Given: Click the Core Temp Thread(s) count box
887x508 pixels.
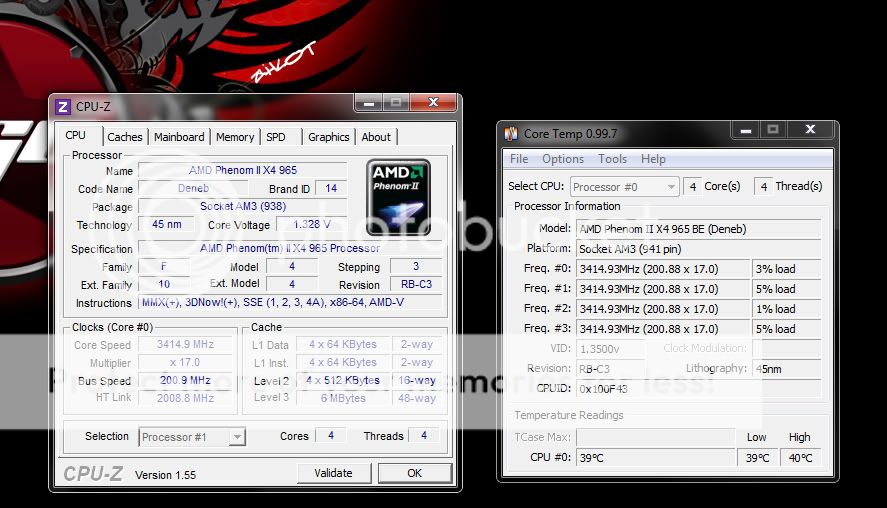Looking at the screenshot, I should 764,186.
